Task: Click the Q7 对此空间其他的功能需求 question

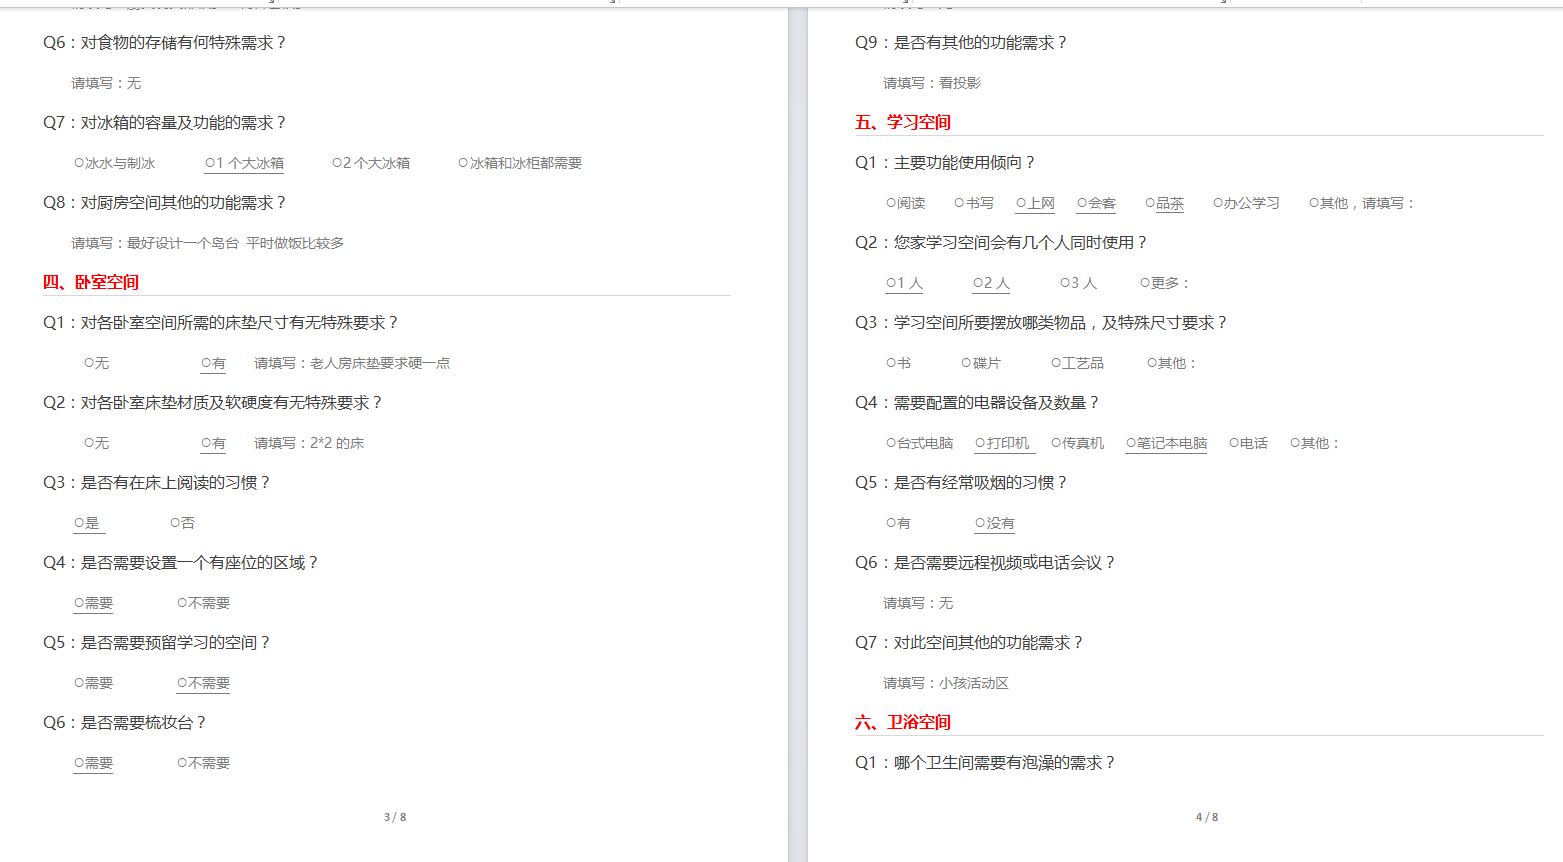Action: pos(969,643)
